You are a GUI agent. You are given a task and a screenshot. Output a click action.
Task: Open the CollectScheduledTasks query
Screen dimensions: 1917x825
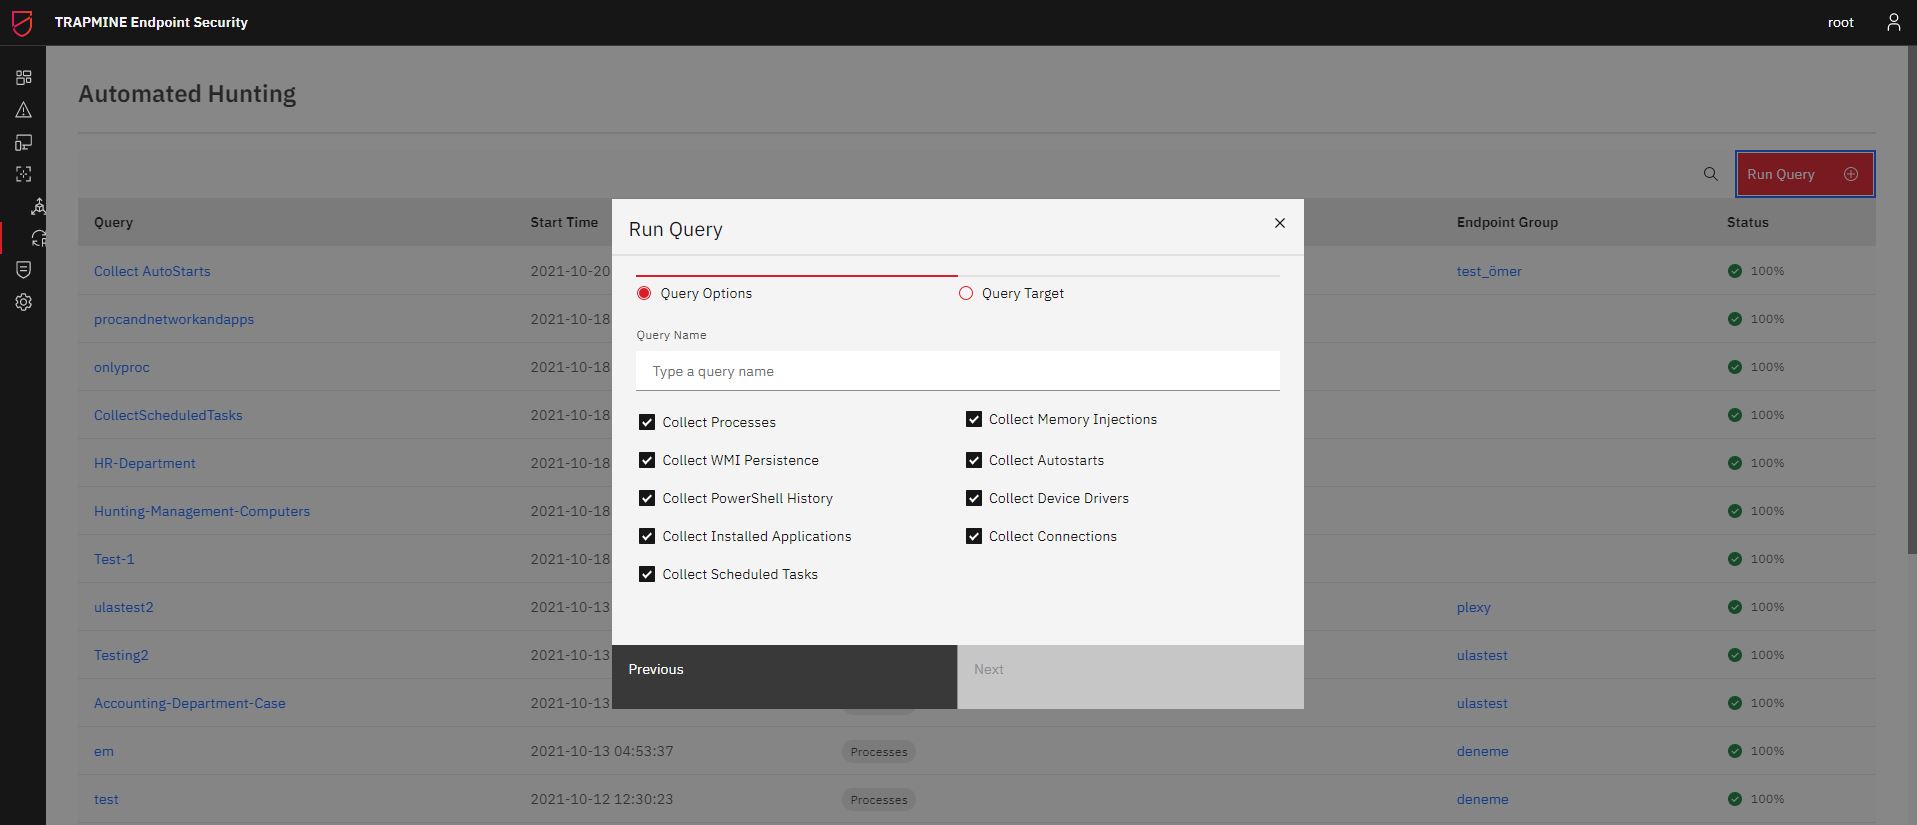click(168, 415)
